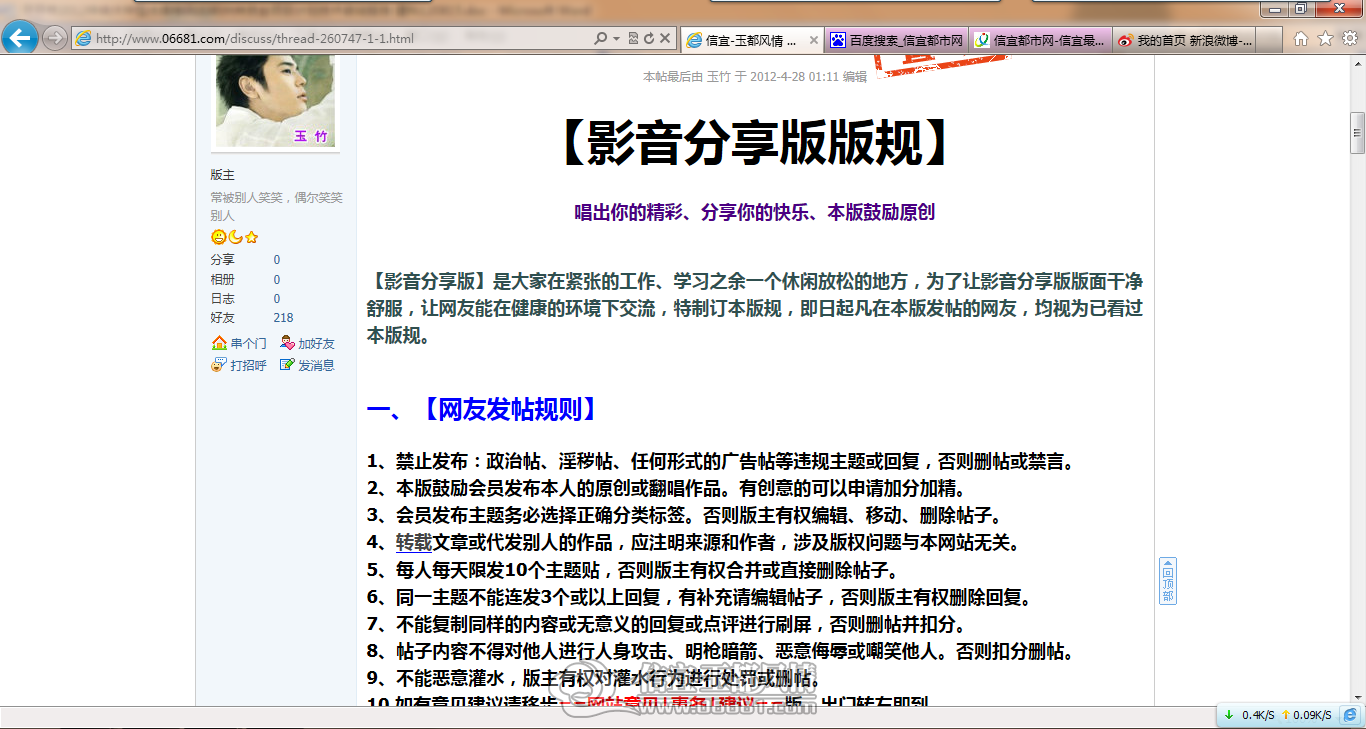Image resolution: width=1366 pixels, height=729 pixels.
Task: Click the sun rank icon under the signature
Action: click(218, 237)
